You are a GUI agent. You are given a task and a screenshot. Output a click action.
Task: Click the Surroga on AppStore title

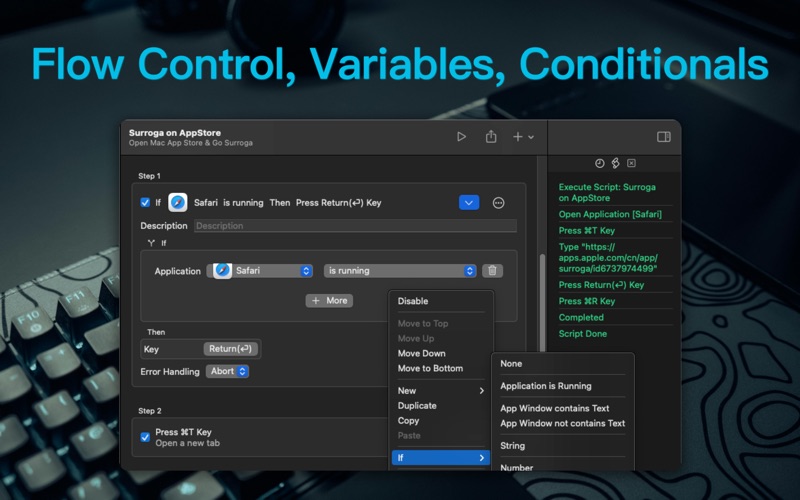click(174, 133)
